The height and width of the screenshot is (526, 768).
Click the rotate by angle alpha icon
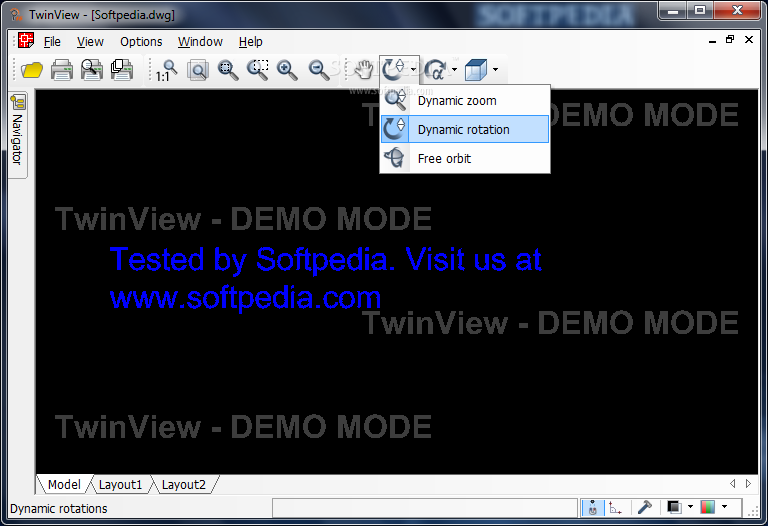click(x=435, y=70)
